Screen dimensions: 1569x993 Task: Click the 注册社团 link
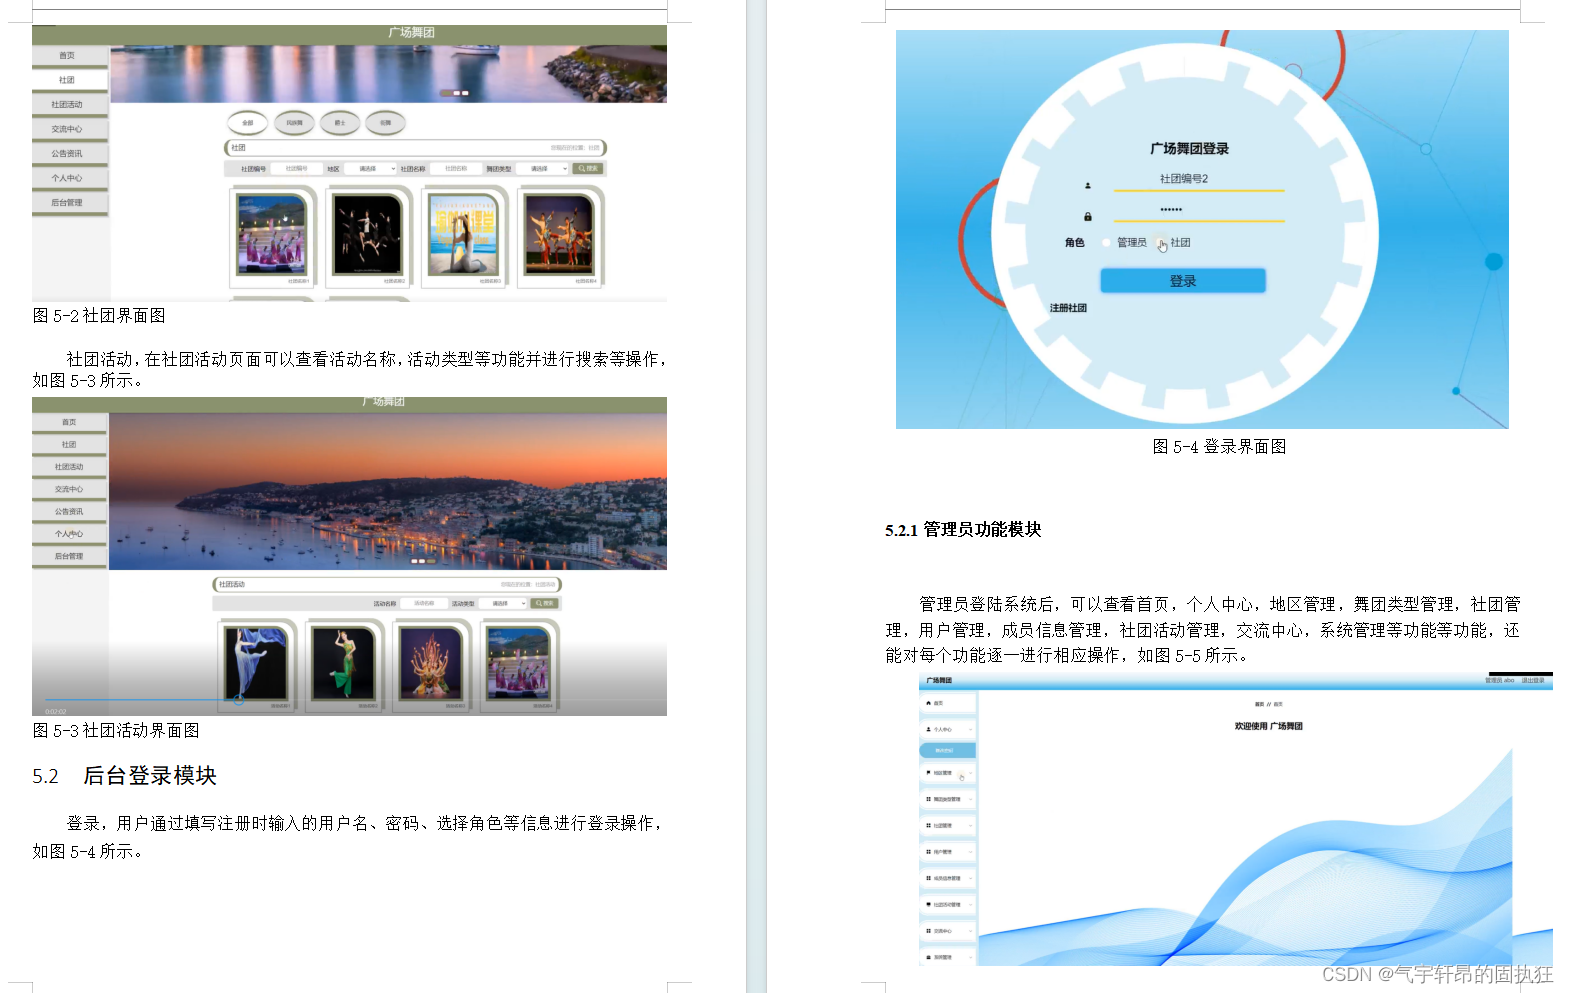(1068, 308)
